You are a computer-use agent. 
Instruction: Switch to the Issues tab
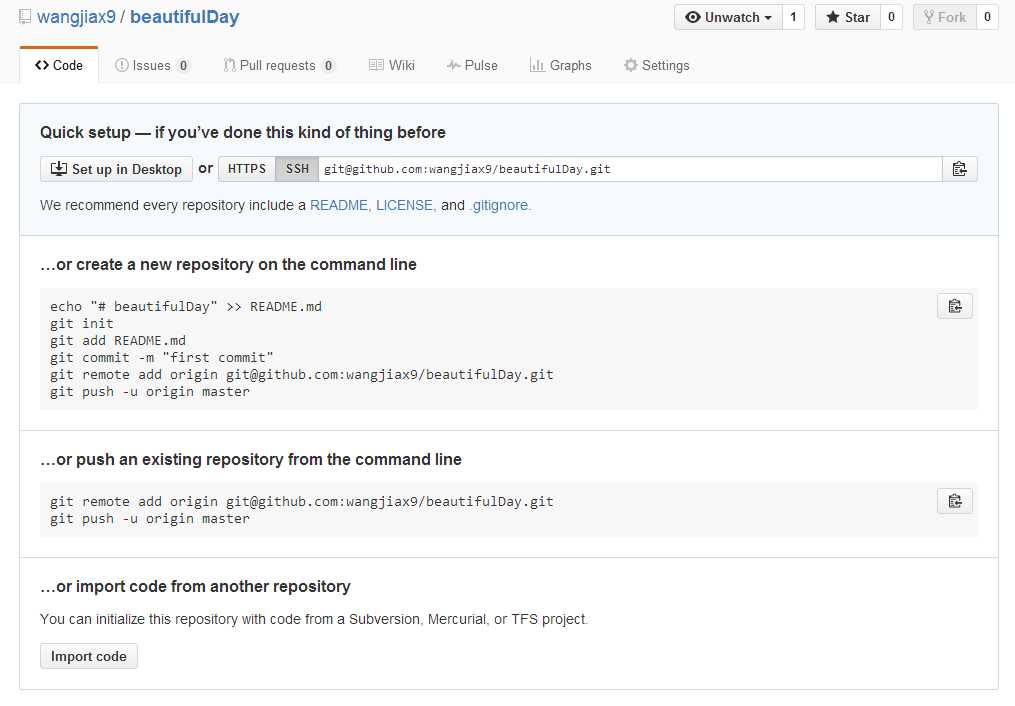click(x=151, y=65)
